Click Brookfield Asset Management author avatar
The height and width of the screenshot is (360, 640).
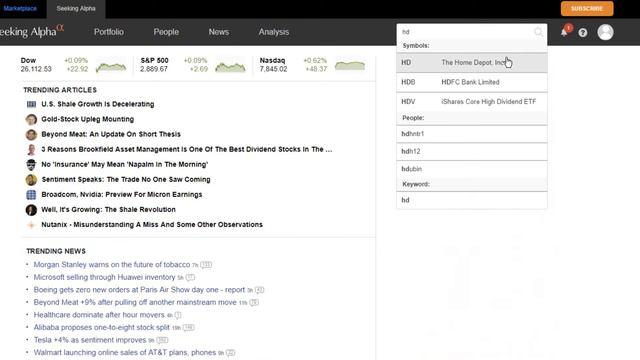31,150
